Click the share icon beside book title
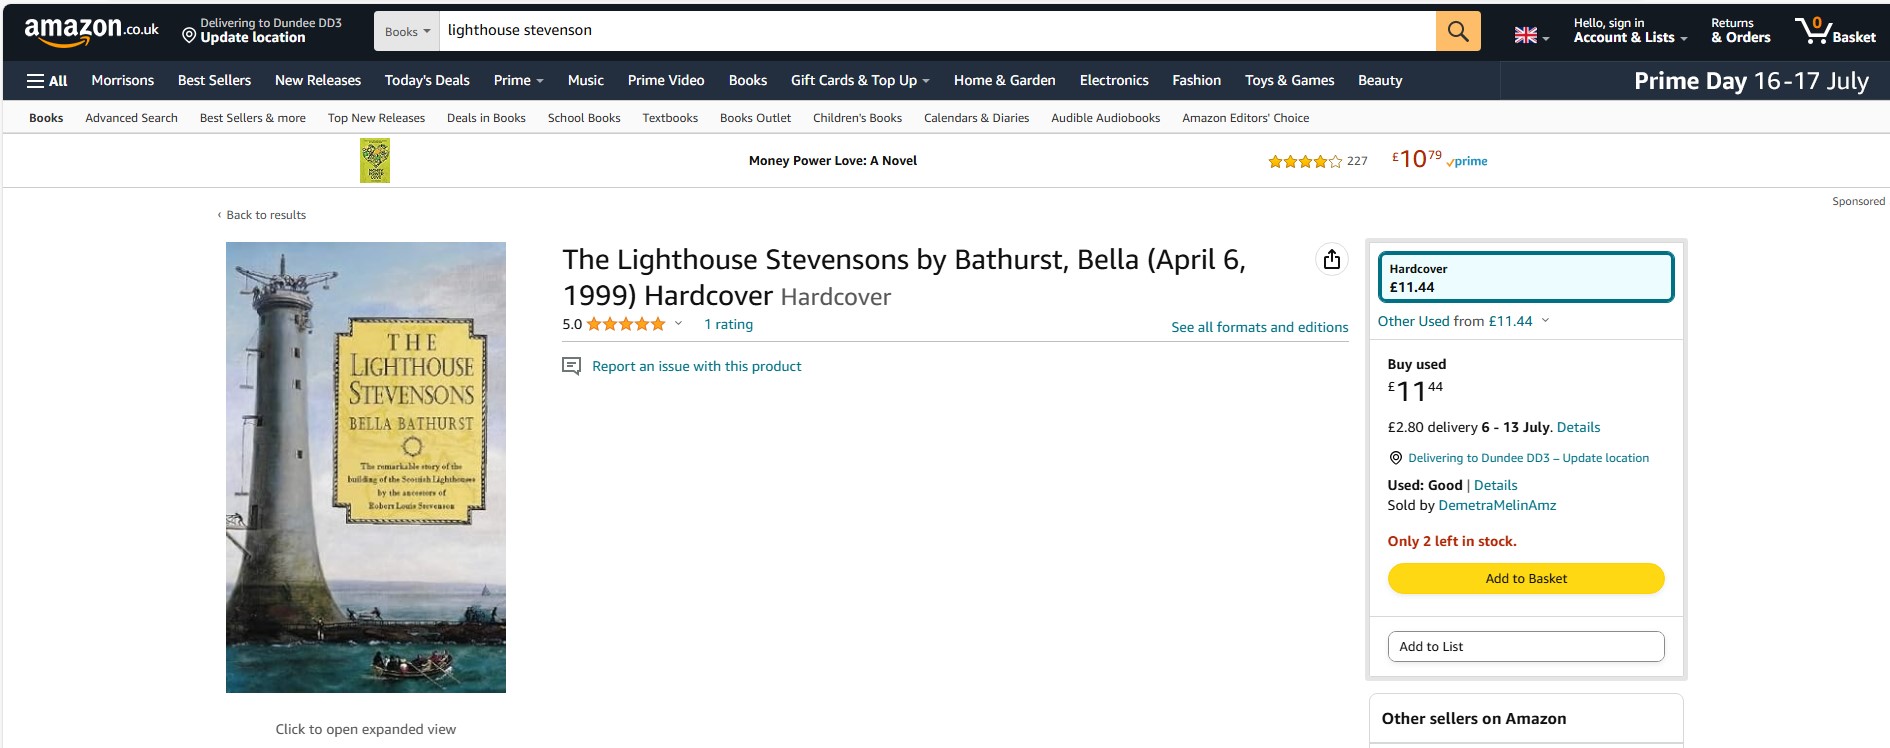The height and width of the screenshot is (748, 1890). (1332, 260)
